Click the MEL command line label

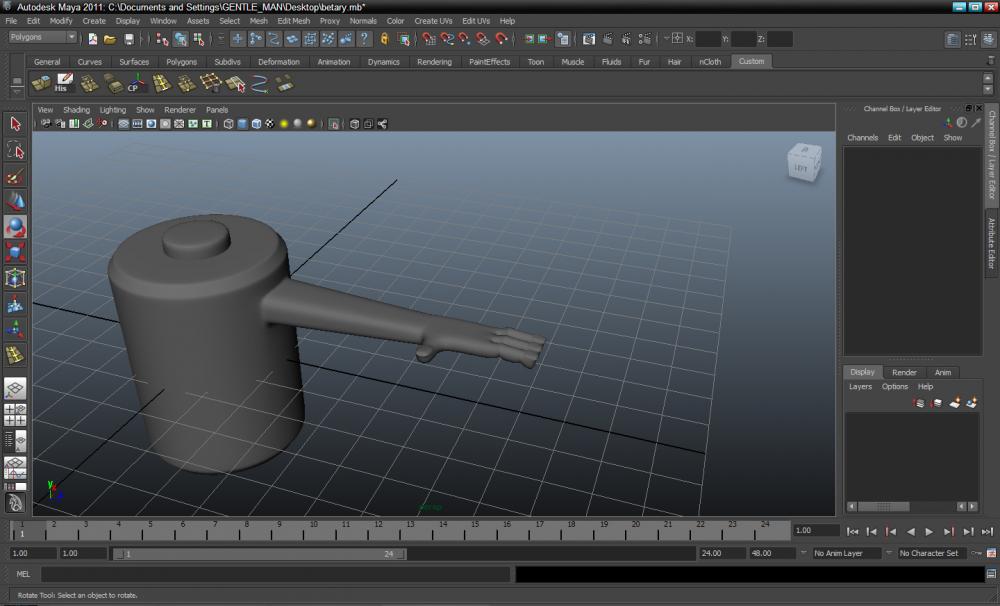coord(23,574)
